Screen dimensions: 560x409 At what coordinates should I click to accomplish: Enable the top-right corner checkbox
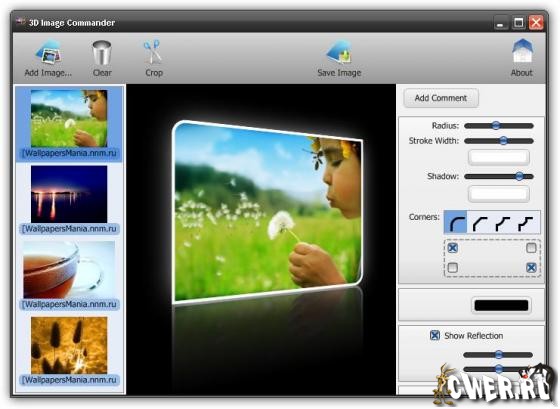tap(531, 248)
